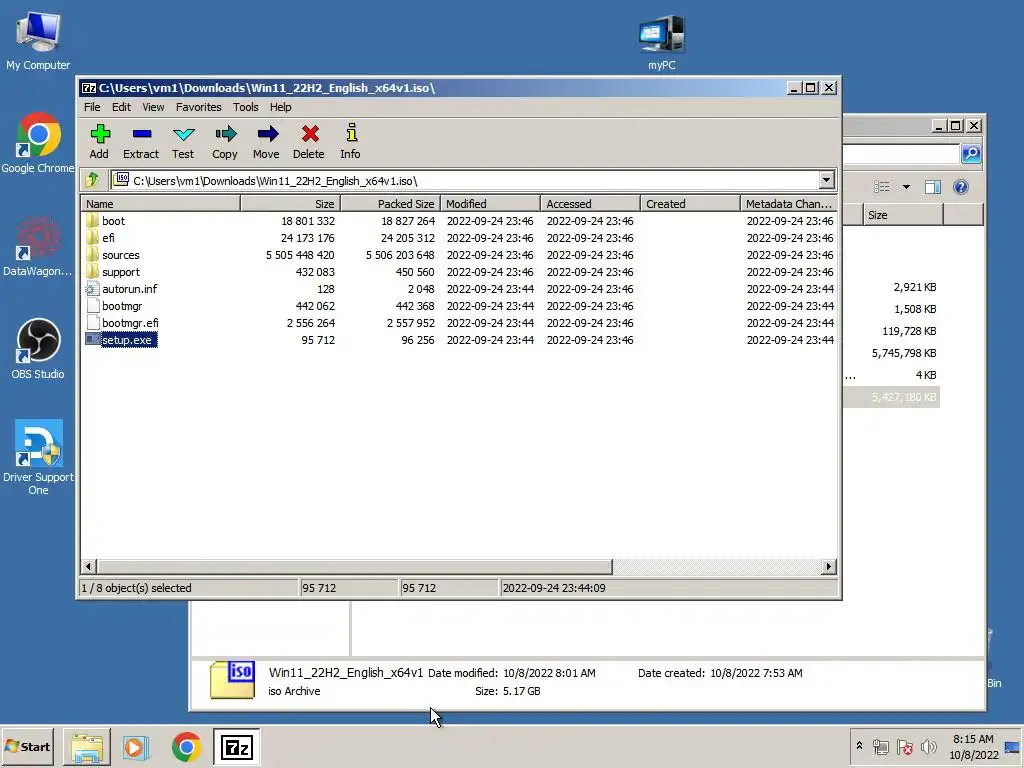Screen dimensions: 1024x768
Task: Sort by Modified column header
Action: pos(490,204)
